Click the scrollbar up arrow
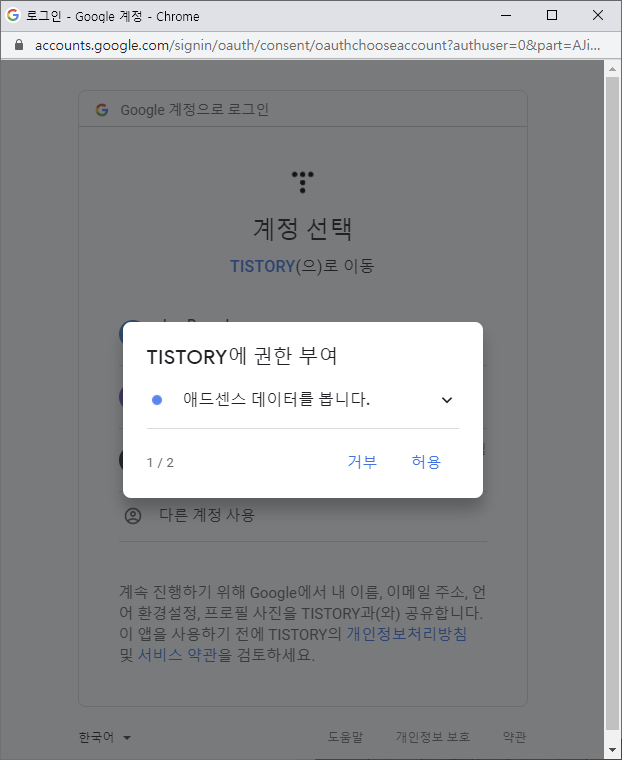The image size is (622, 760). pos(612,69)
